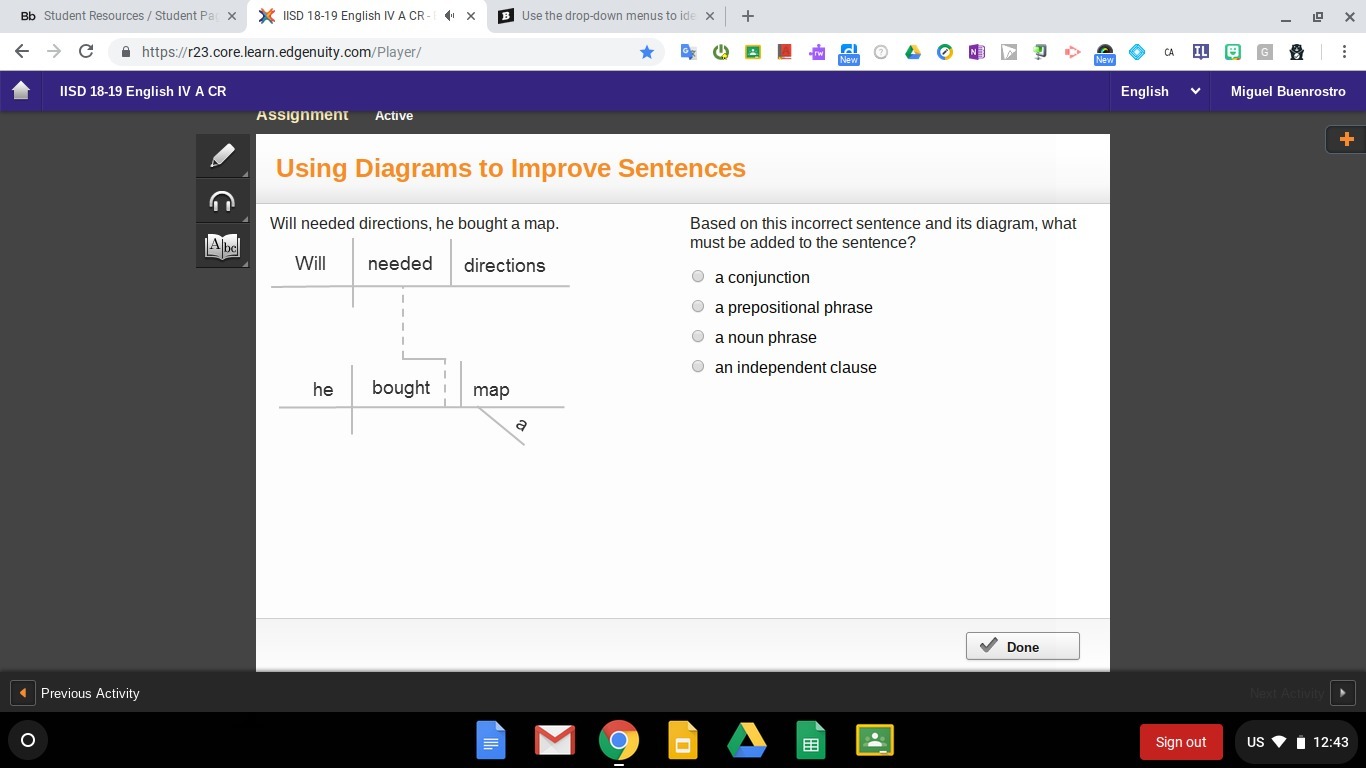Screen dimensions: 1366x768
Task: Expand the English language dropdown
Action: click(1159, 91)
